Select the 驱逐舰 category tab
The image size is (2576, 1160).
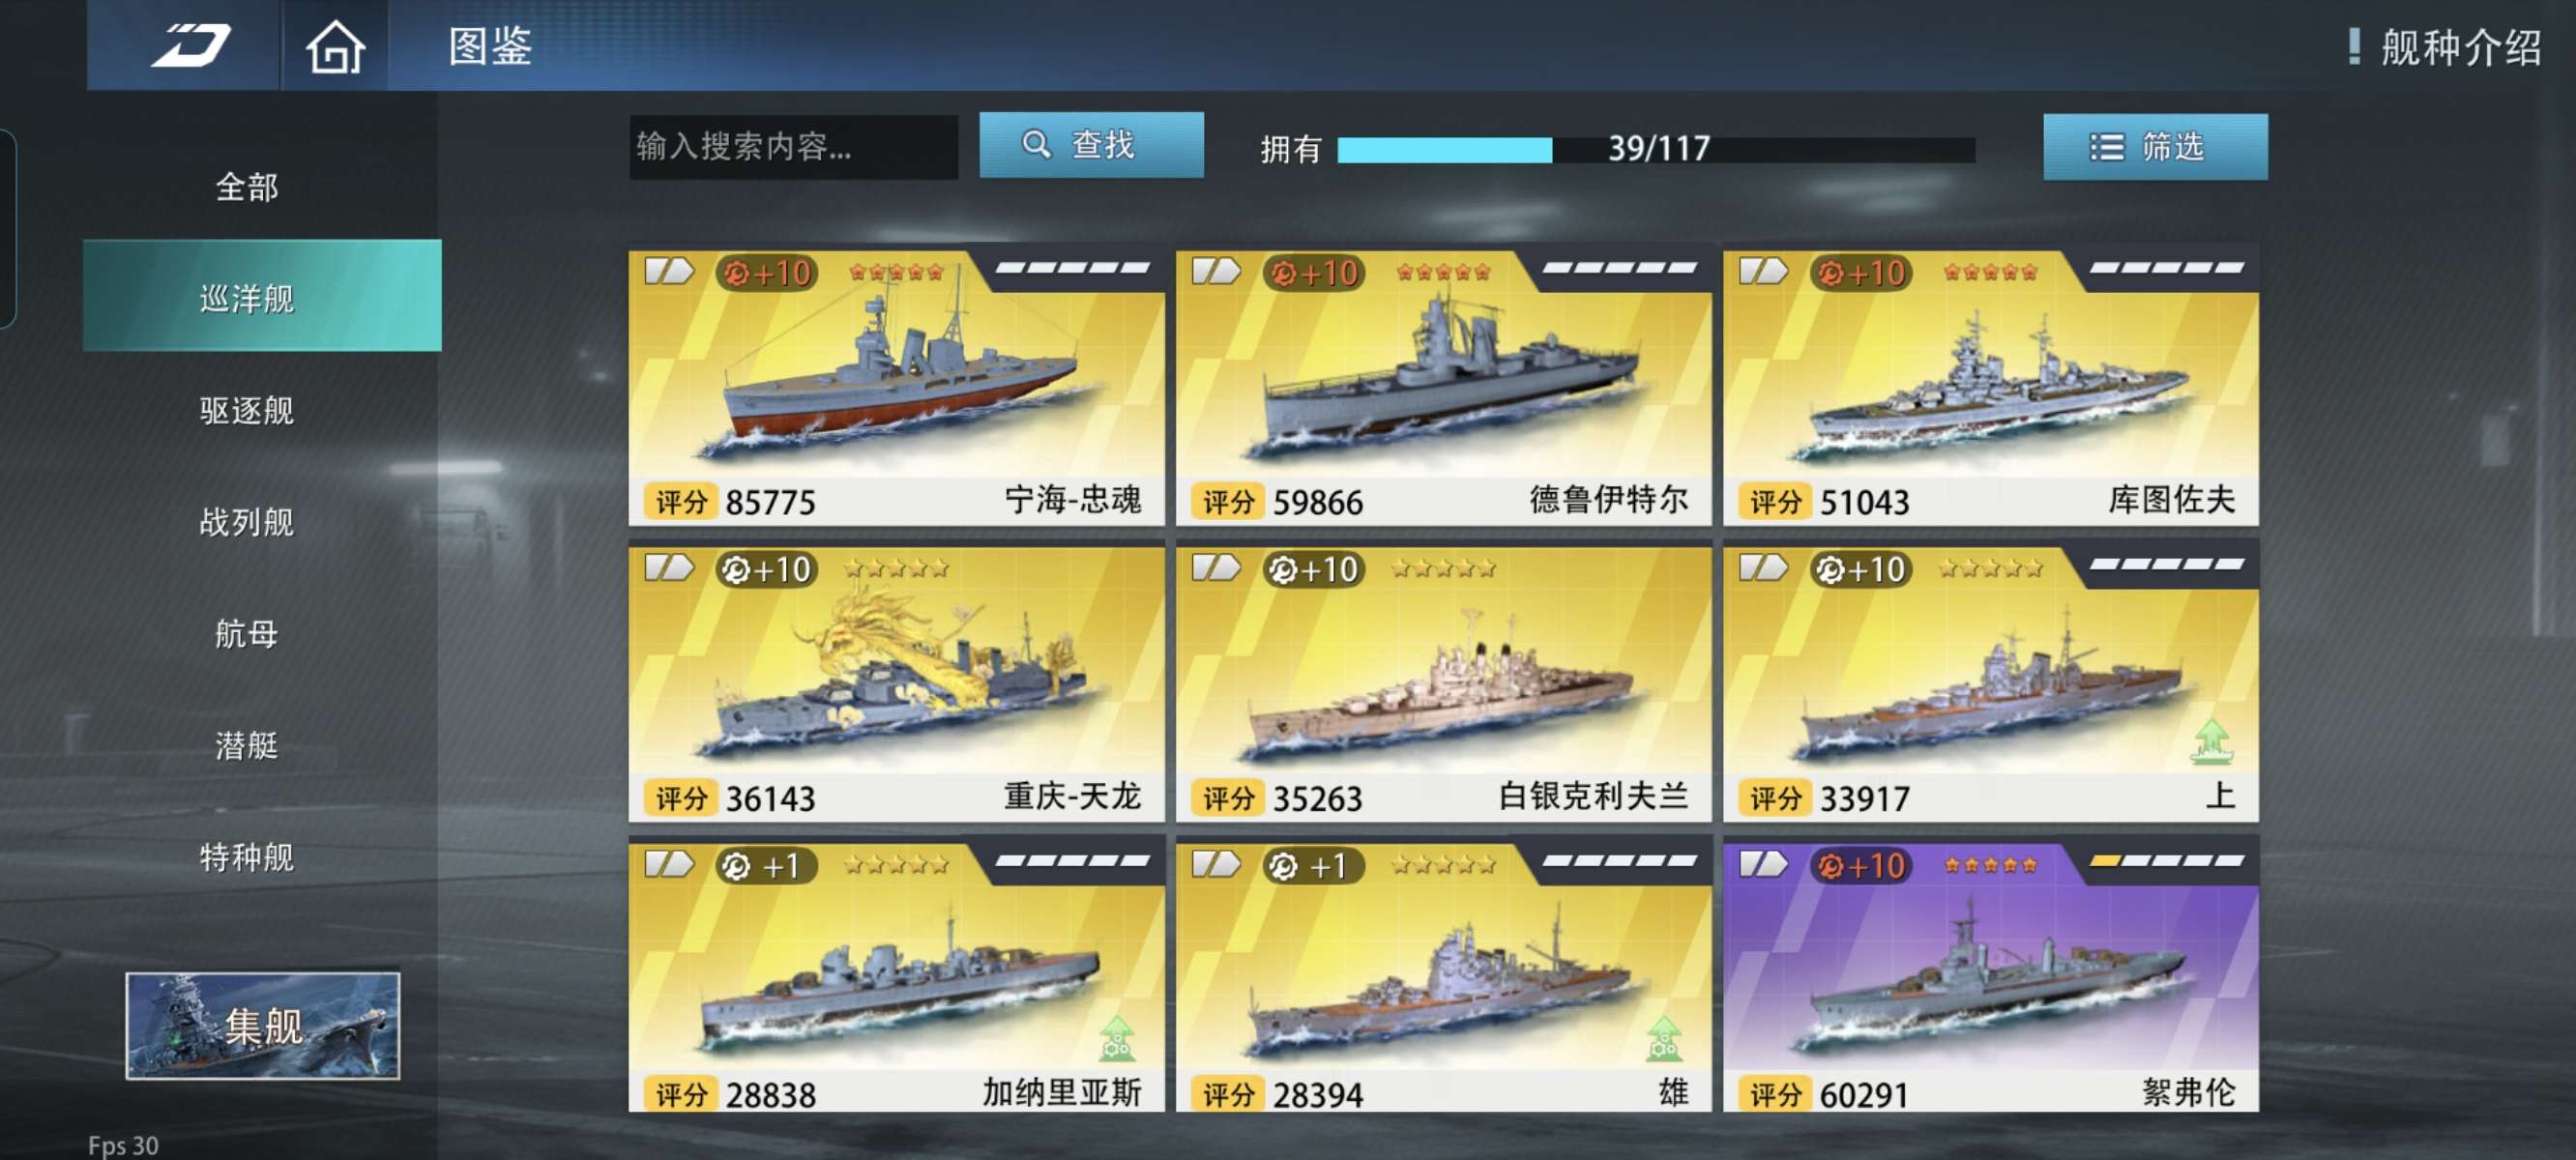247,410
